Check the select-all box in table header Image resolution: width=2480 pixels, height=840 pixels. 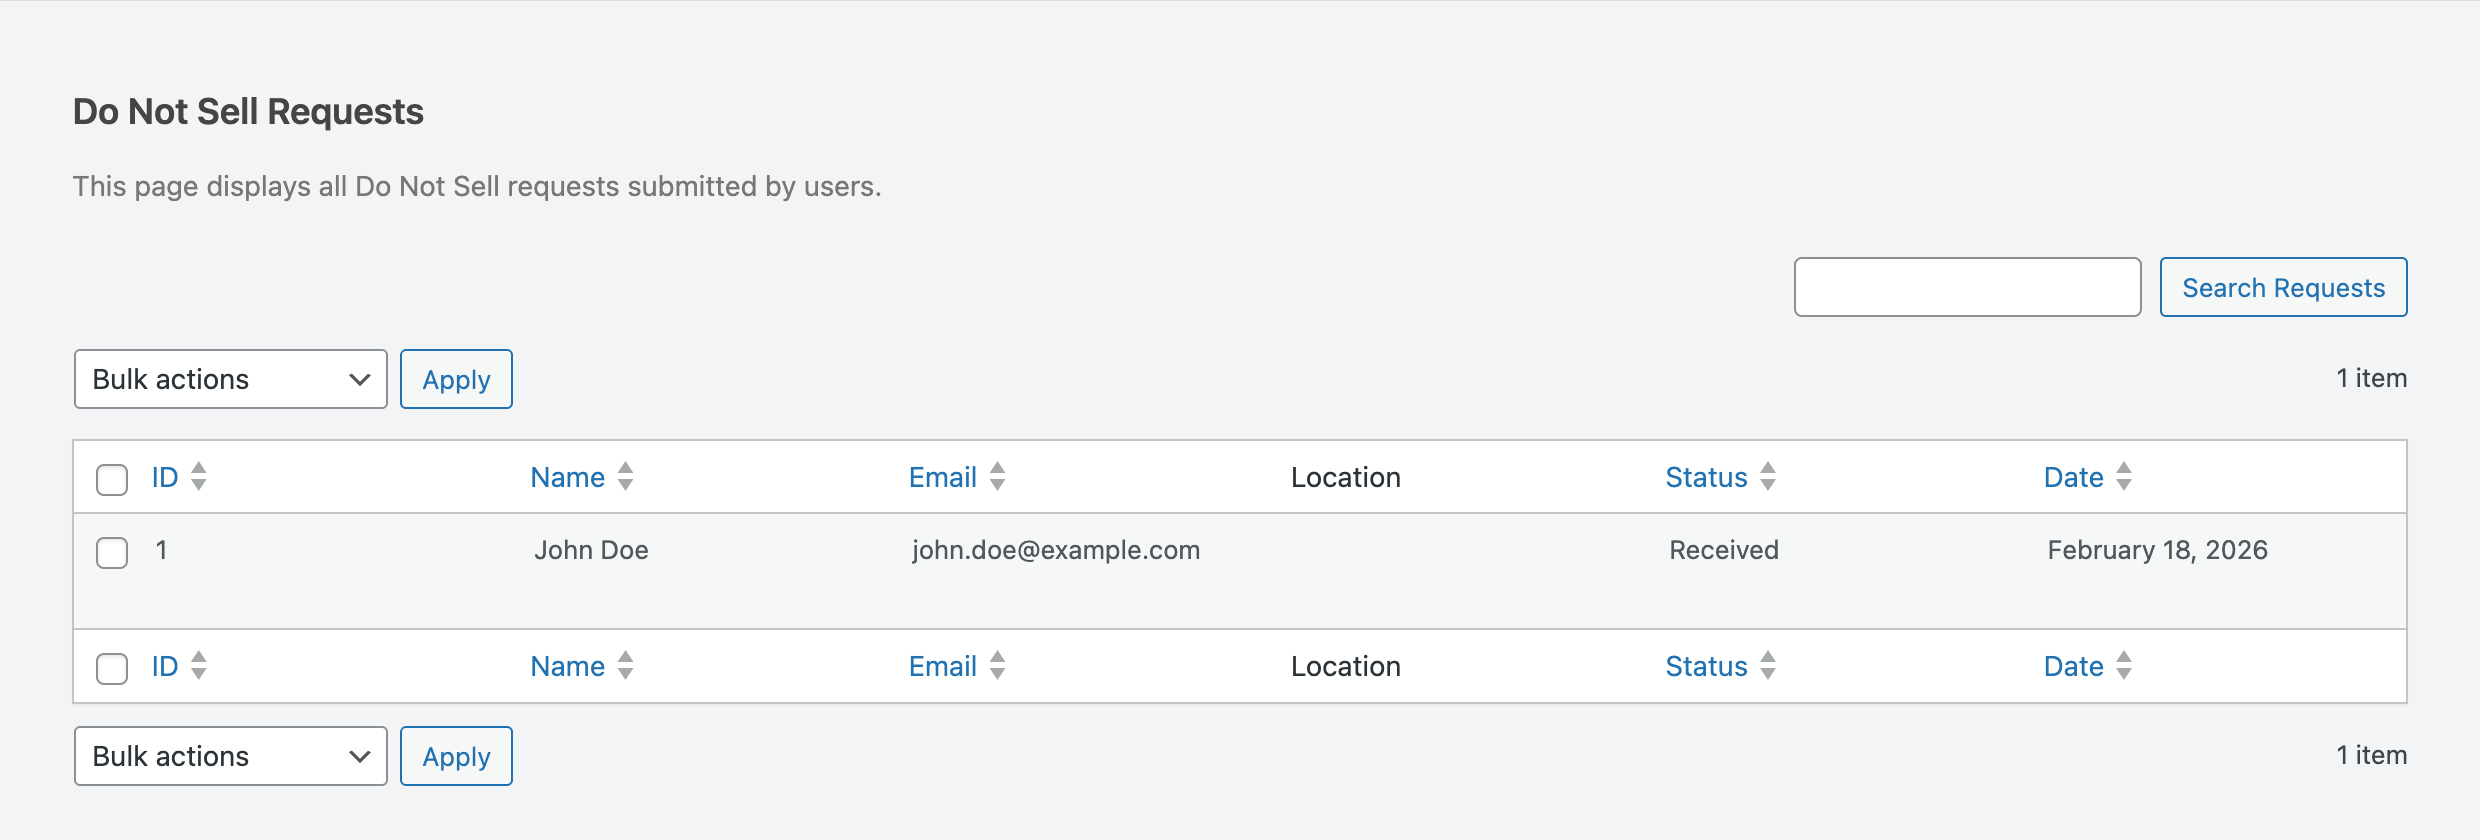pos(112,479)
